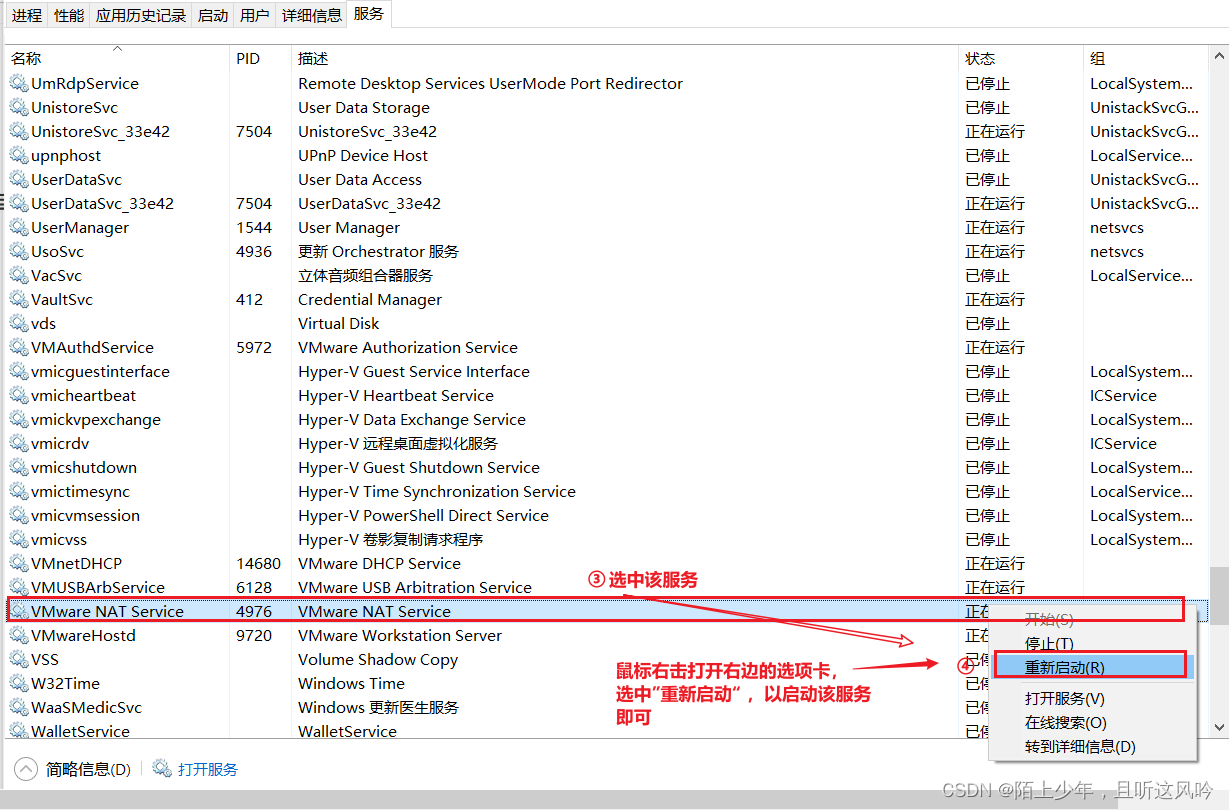
Task: Sort by the 组 column header
Action: 1145,58
